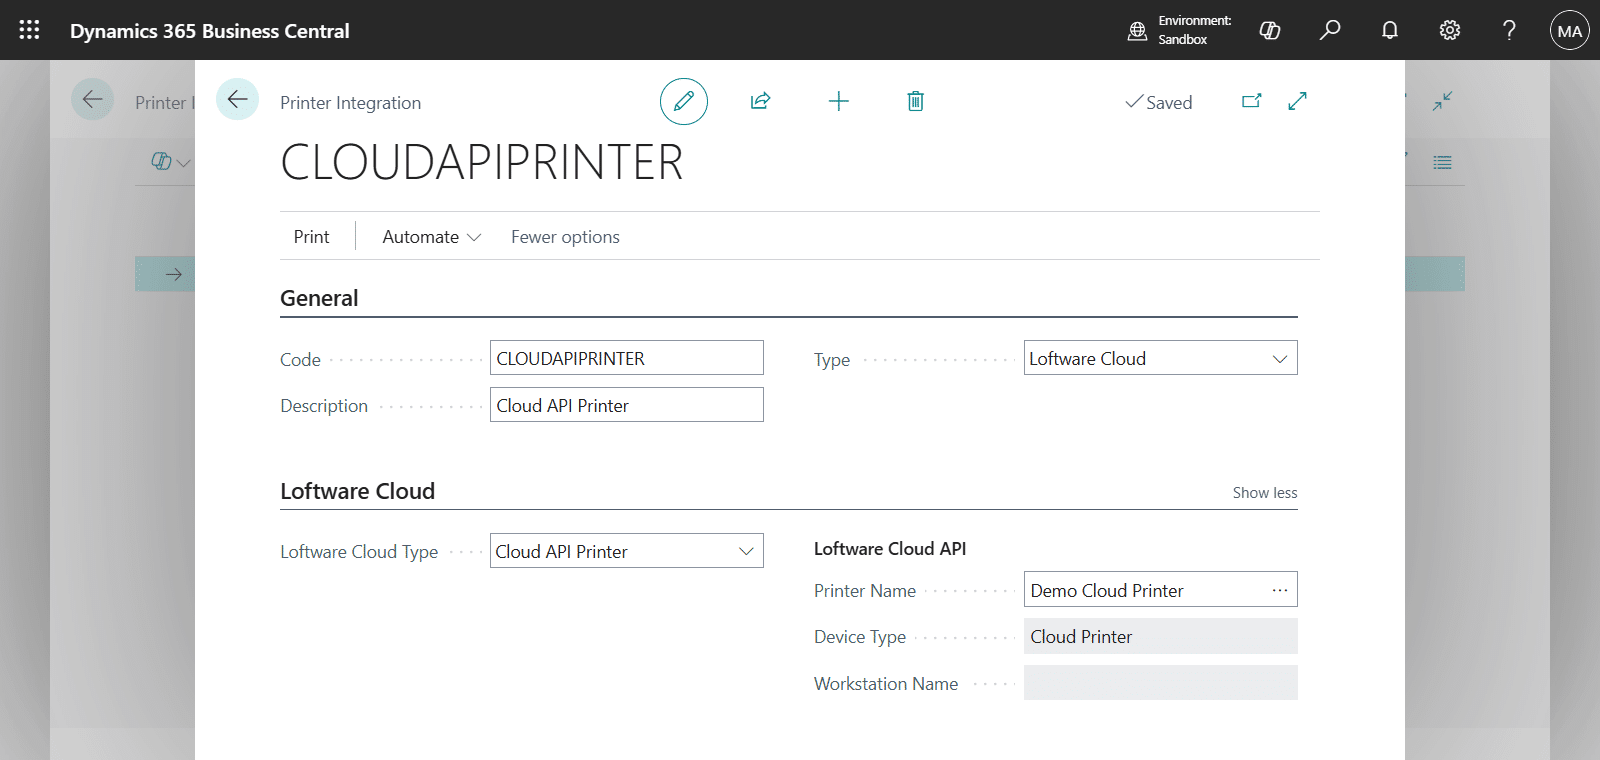This screenshot has height=760, width=1600.
Task: Open the list view icon on the background page
Action: click(x=1442, y=162)
